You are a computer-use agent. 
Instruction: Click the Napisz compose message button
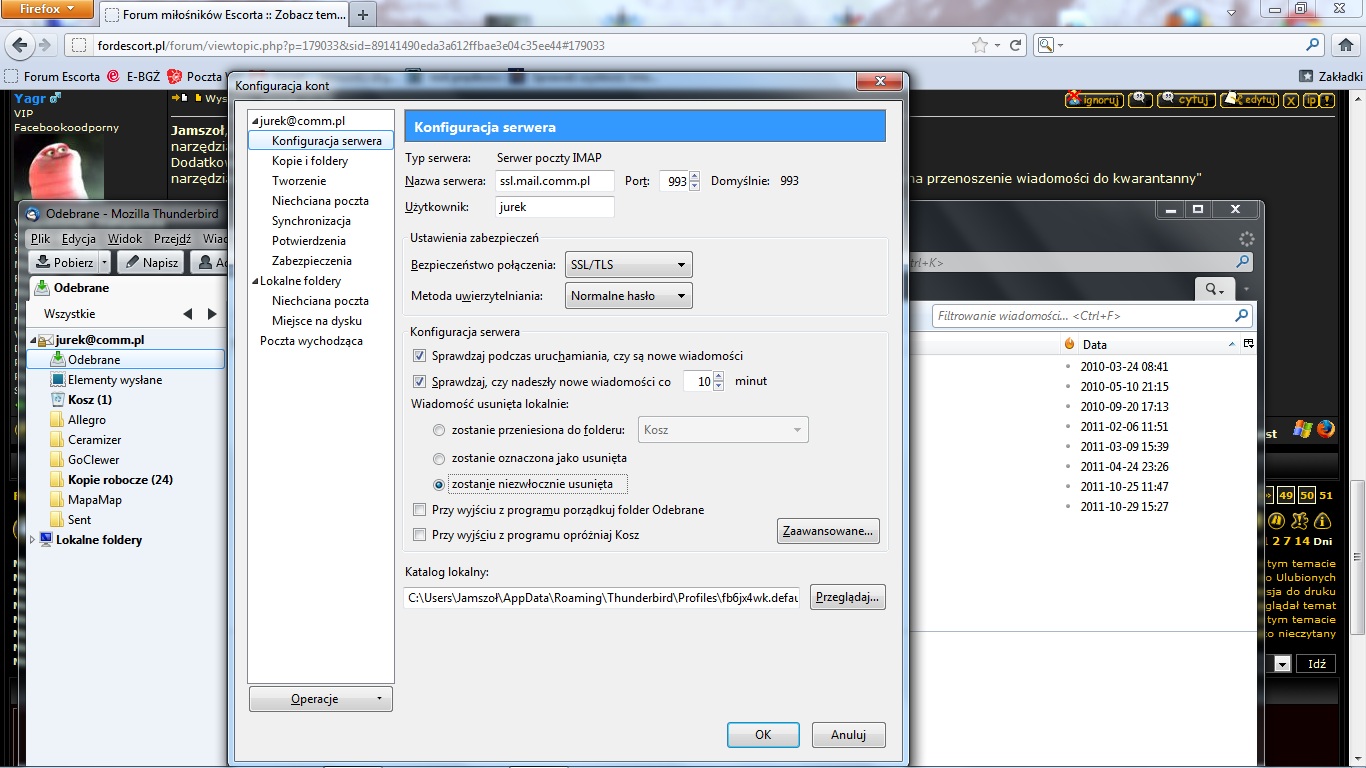[150, 262]
